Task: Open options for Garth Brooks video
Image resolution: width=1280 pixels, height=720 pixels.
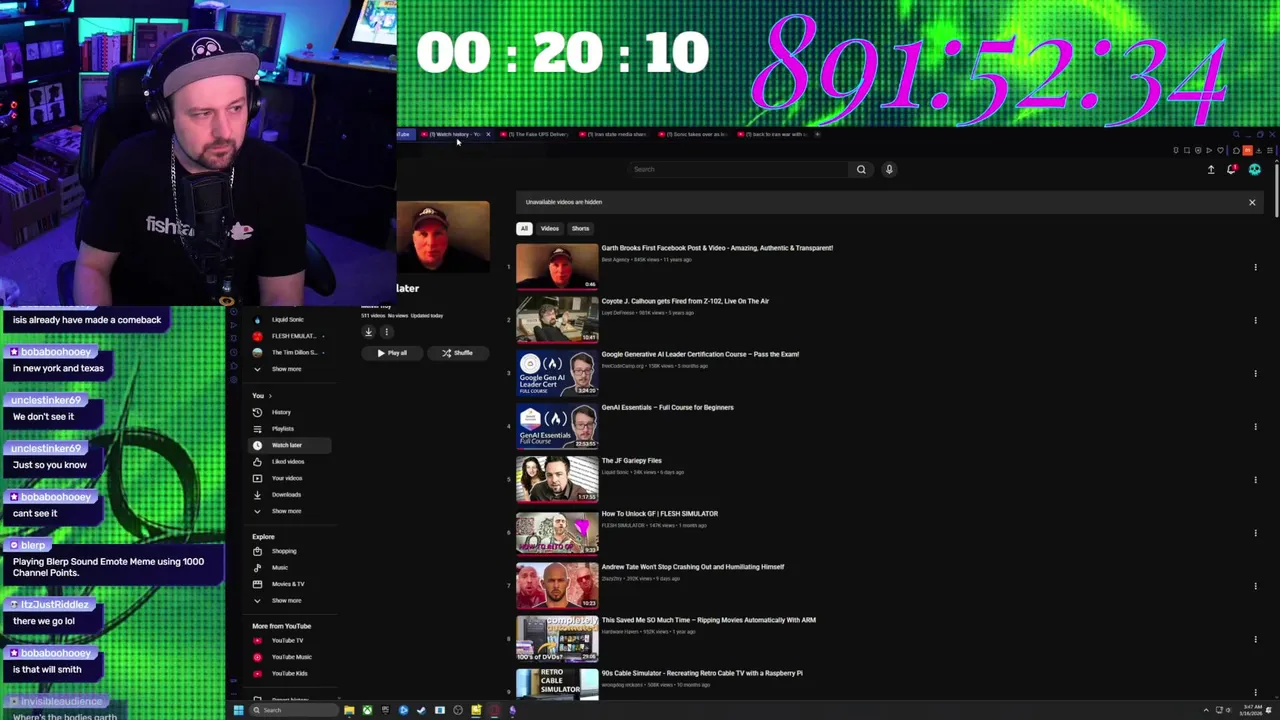Action: (x=1255, y=267)
